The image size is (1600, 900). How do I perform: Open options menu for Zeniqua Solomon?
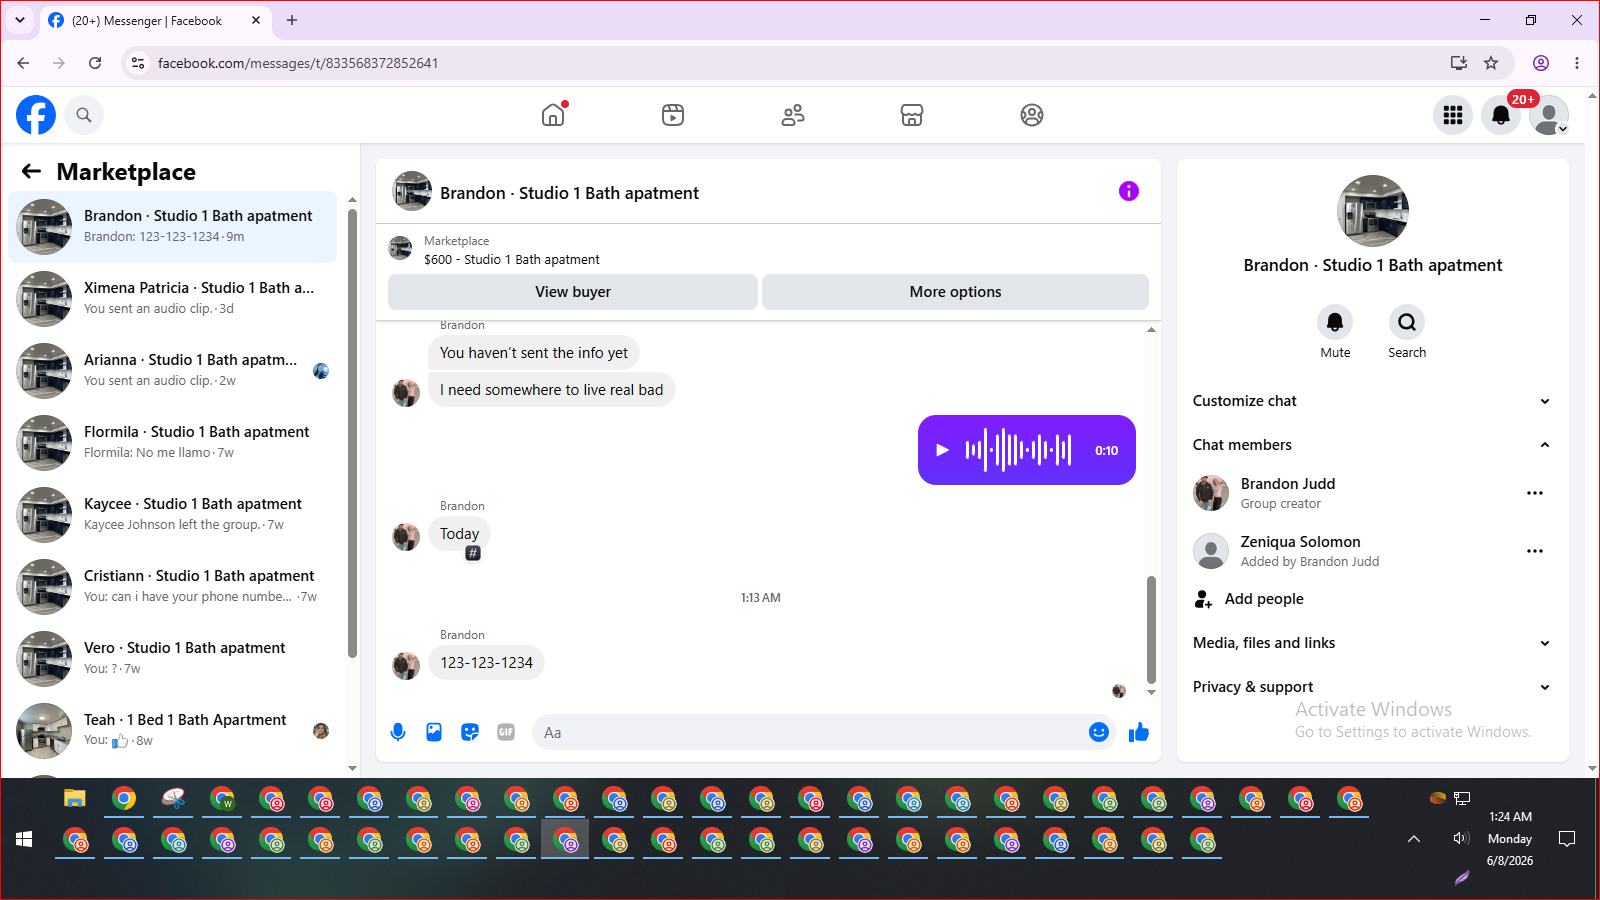[1535, 551]
